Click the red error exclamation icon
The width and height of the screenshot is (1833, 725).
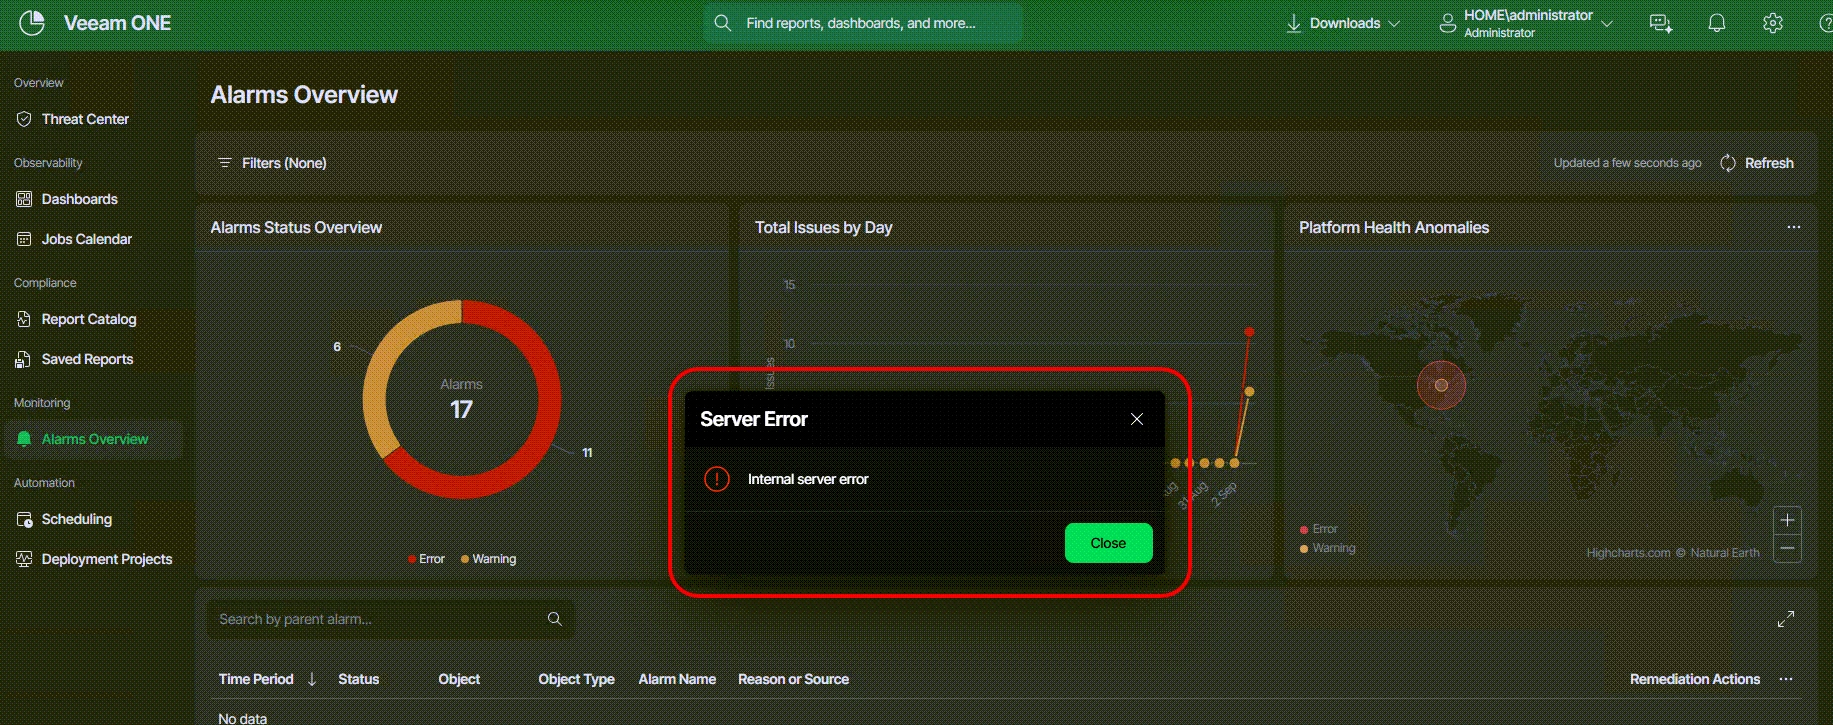pyautogui.click(x=717, y=479)
